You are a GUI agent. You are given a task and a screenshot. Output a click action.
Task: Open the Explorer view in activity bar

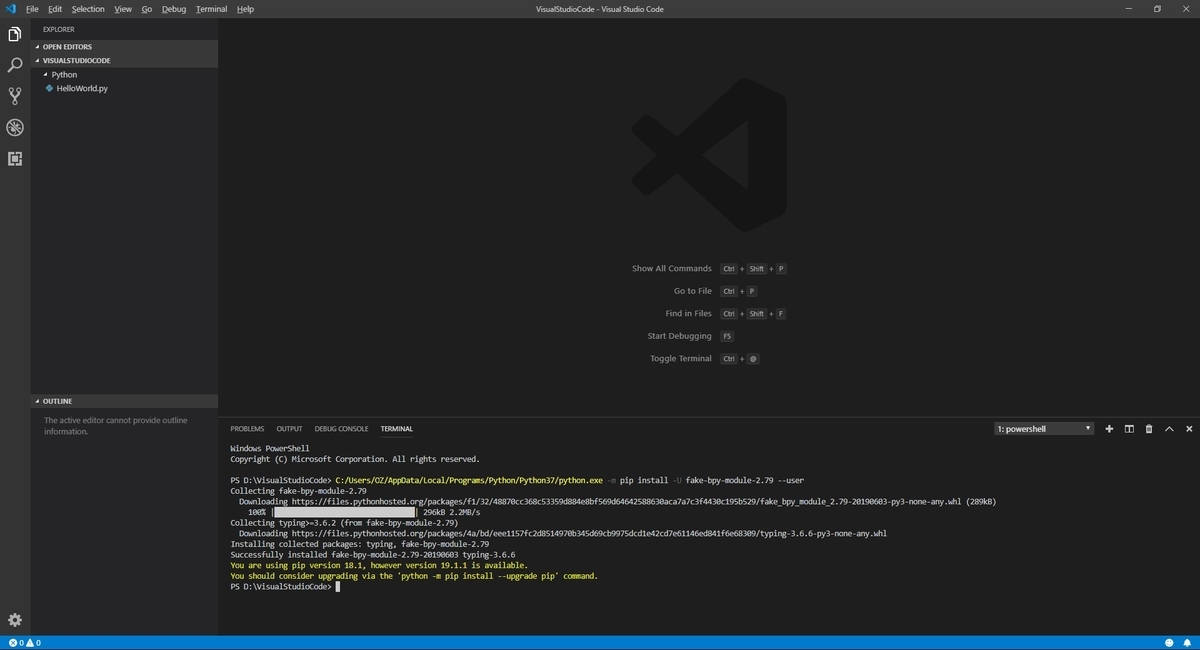[15, 35]
